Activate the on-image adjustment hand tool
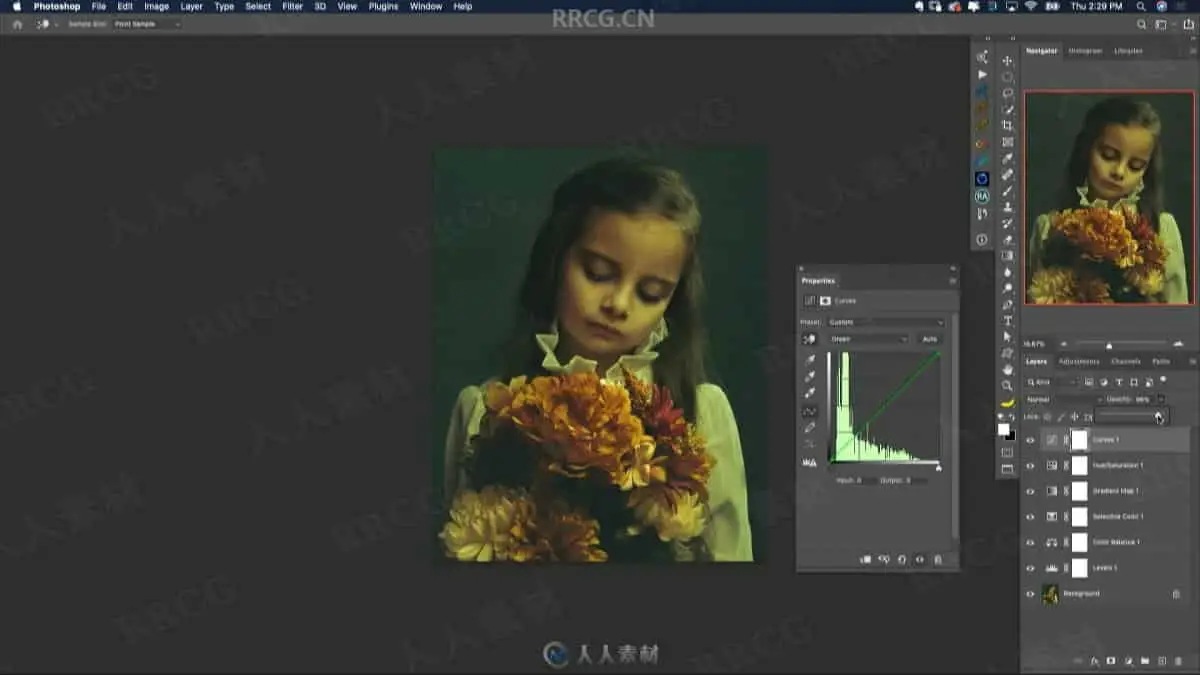 pyautogui.click(x=810, y=339)
